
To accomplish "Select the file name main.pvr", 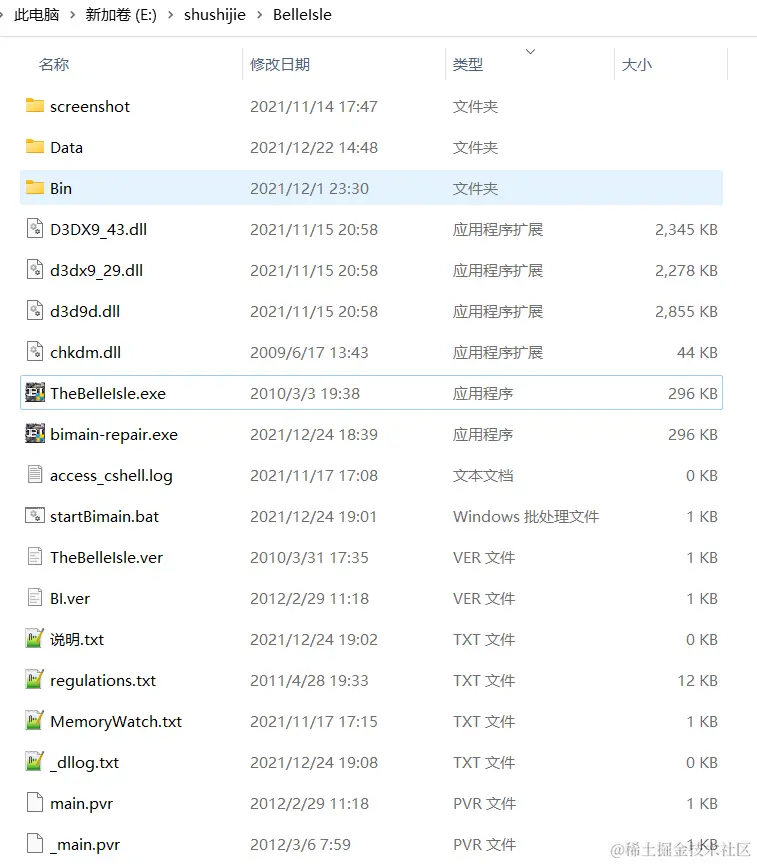I will pyautogui.click(x=82, y=804).
